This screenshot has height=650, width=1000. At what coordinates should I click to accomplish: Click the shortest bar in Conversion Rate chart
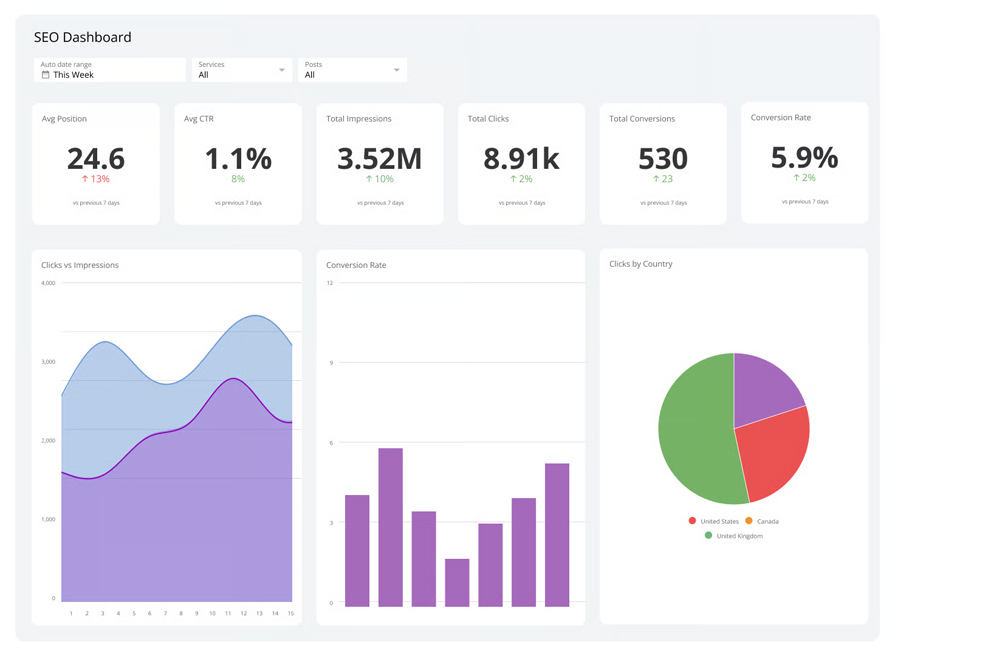point(457,582)
